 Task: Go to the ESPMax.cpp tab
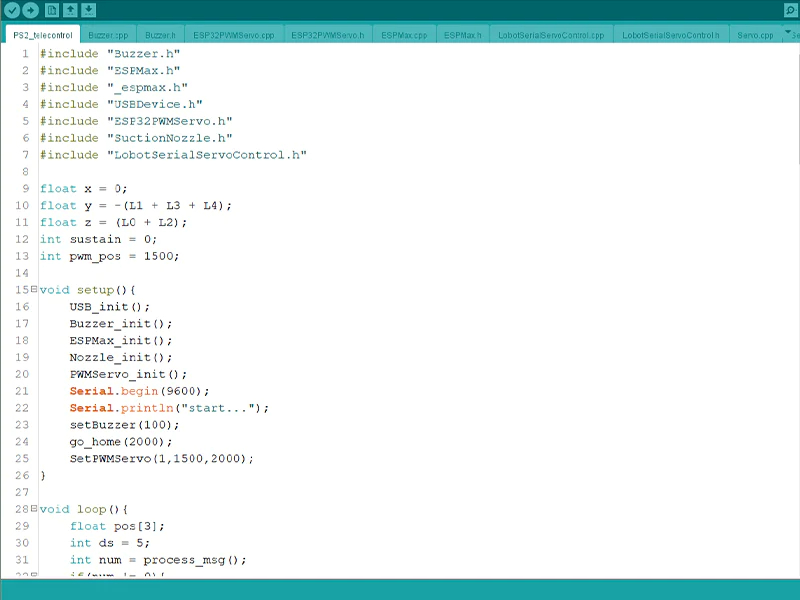[404, 35]
